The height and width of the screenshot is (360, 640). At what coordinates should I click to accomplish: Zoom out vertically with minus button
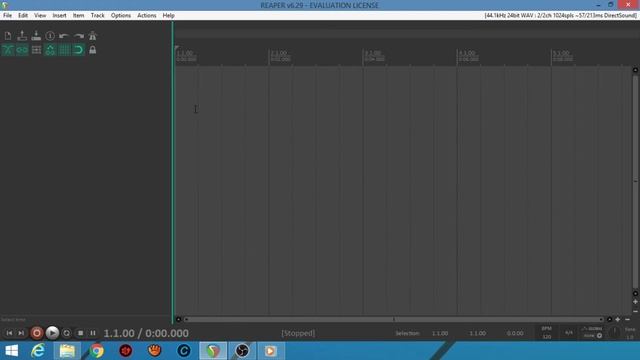[636, 311]
